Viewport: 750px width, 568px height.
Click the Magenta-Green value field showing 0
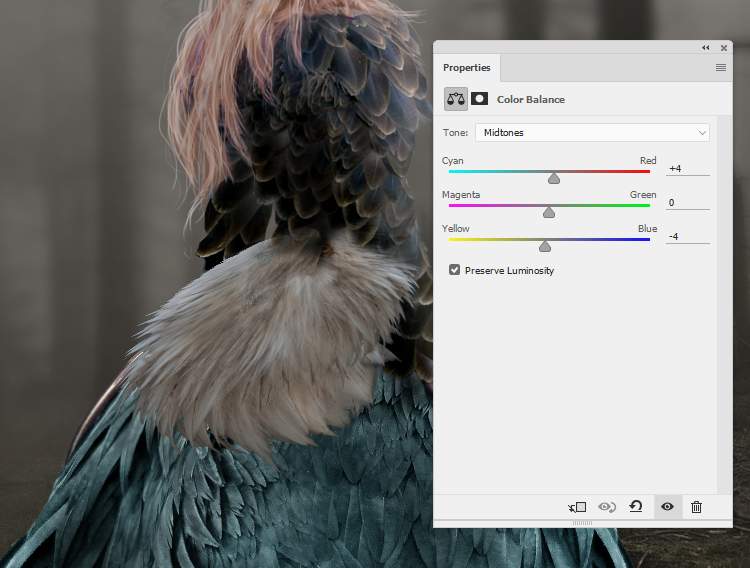click(687, 202)
